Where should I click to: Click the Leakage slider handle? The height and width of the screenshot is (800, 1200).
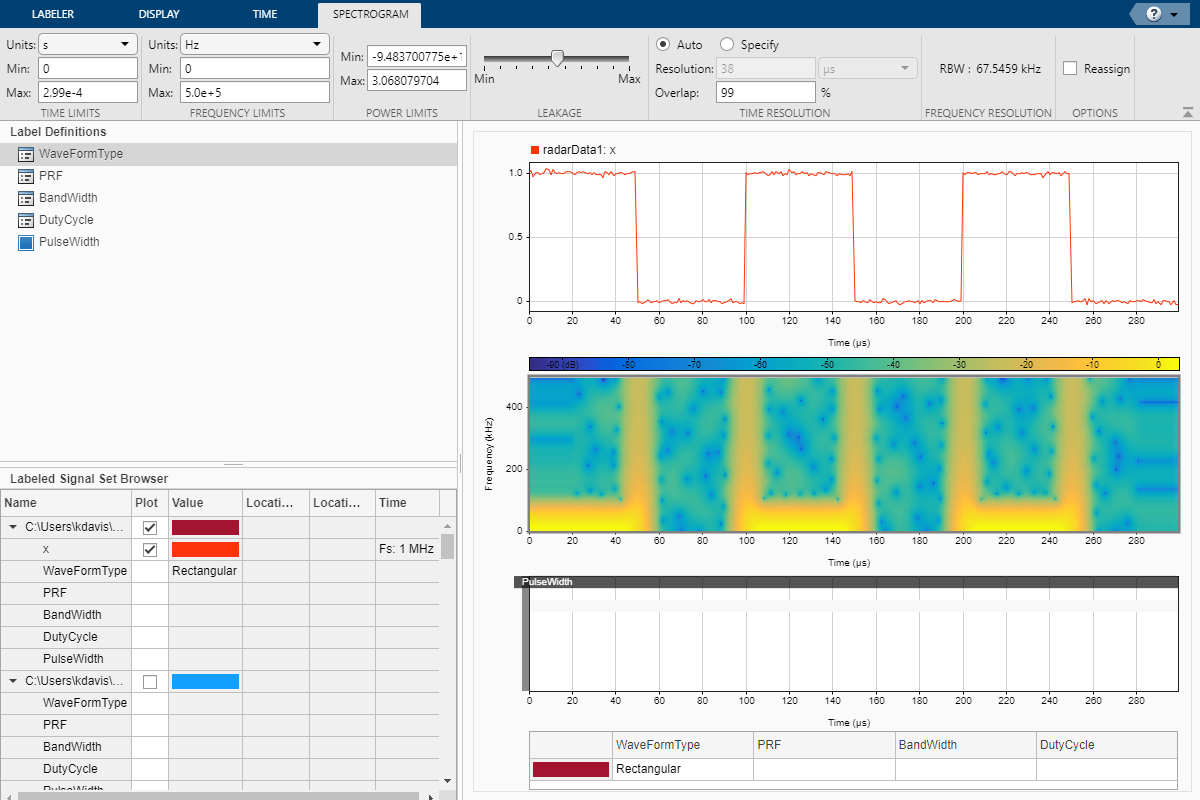[x=557, y=58]
